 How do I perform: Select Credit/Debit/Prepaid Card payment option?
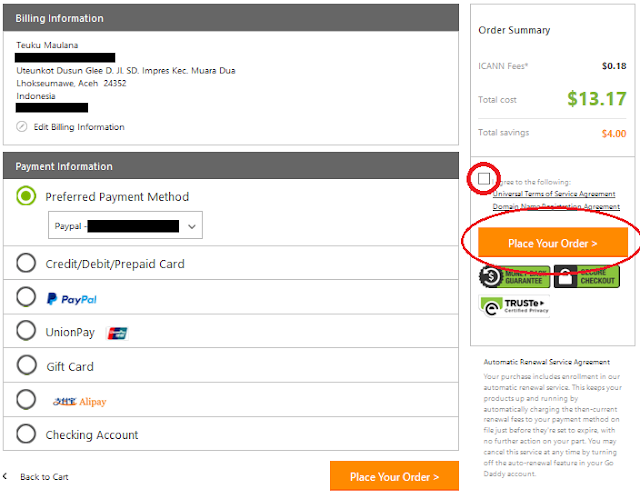[x=27, y=264]
